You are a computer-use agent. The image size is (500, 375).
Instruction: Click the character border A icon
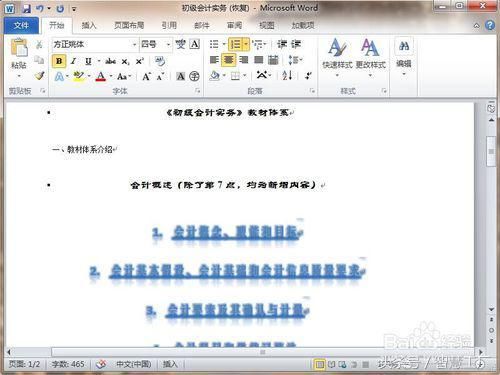(x=195, y=44)
